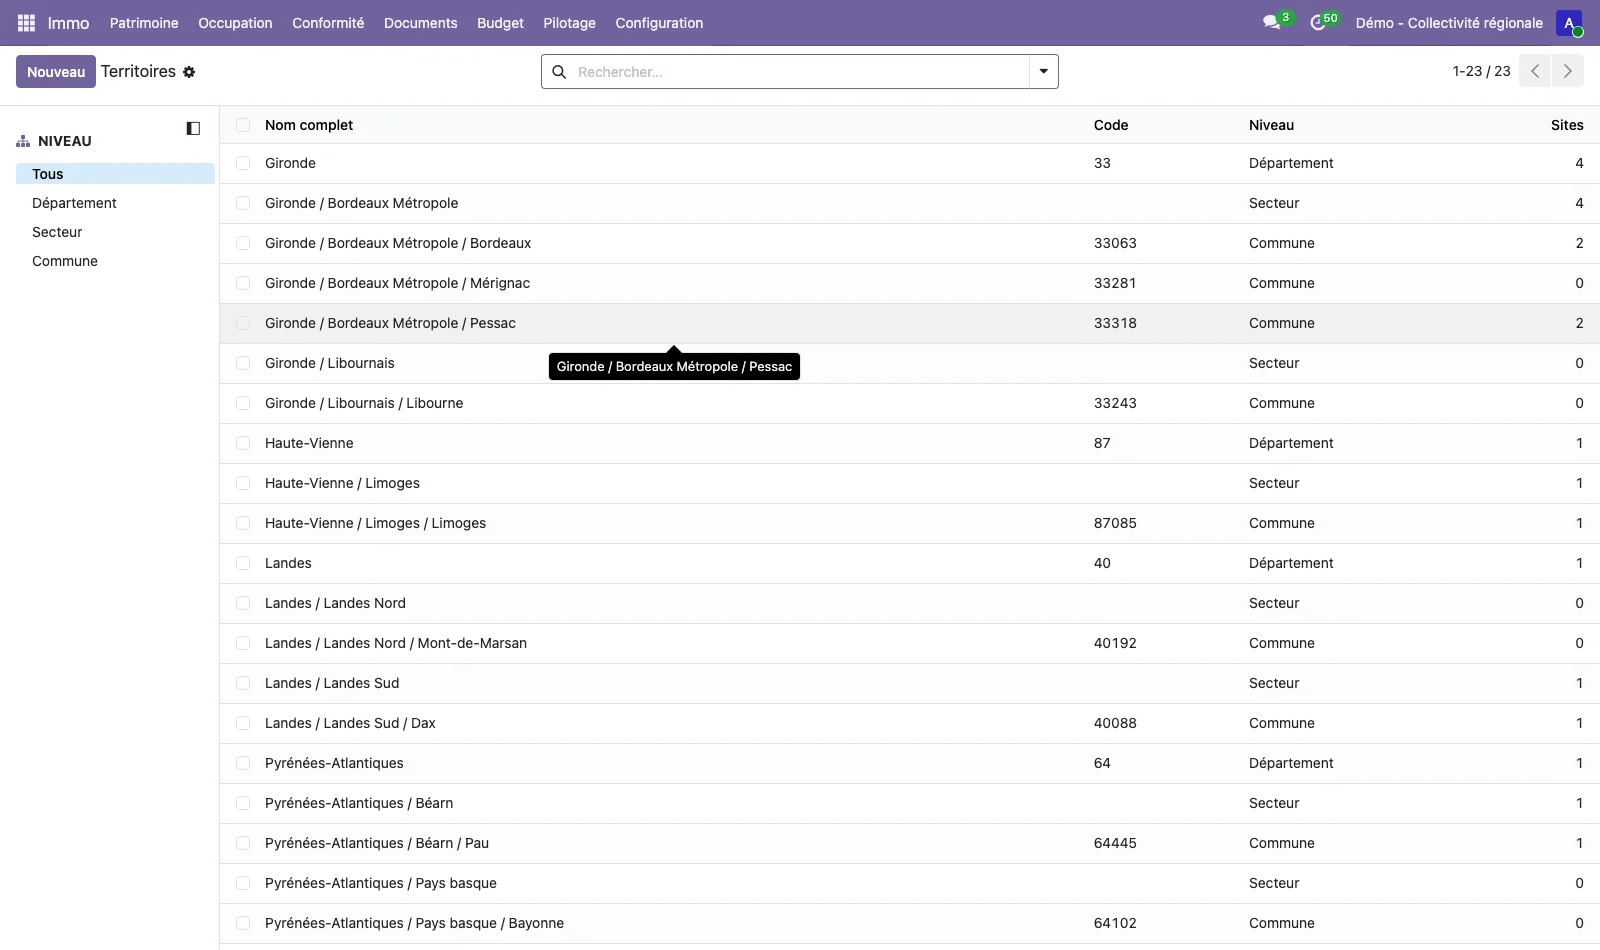
Task: Tick the checkbox for Gironde row
Action: click(x=243, y=163)
